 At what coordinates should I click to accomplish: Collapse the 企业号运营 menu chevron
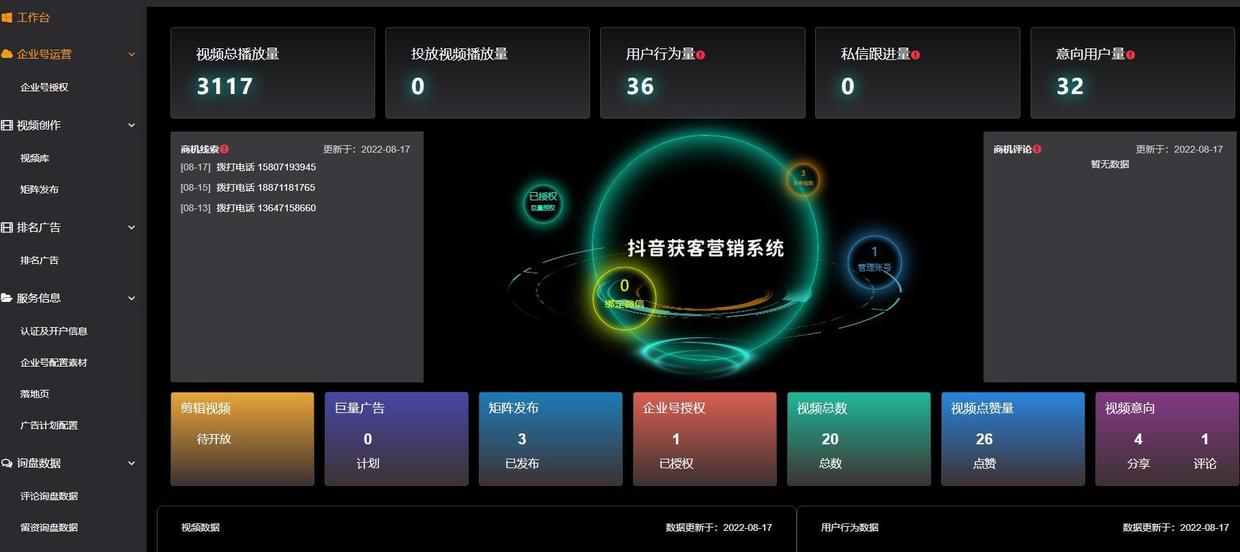click(131, 54)
